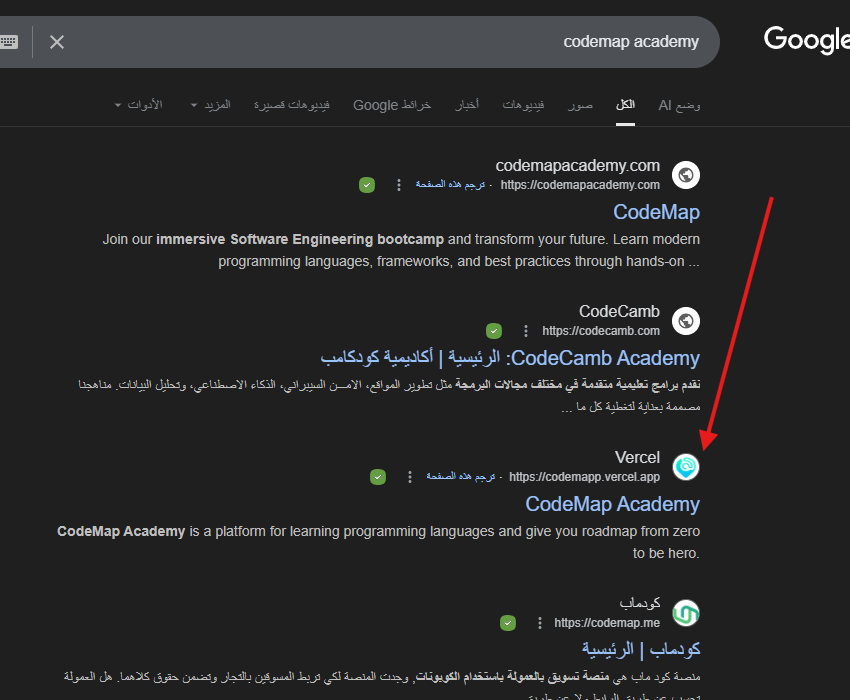
Task: Switch to the AI mode tab
Action: click(679, 105)
